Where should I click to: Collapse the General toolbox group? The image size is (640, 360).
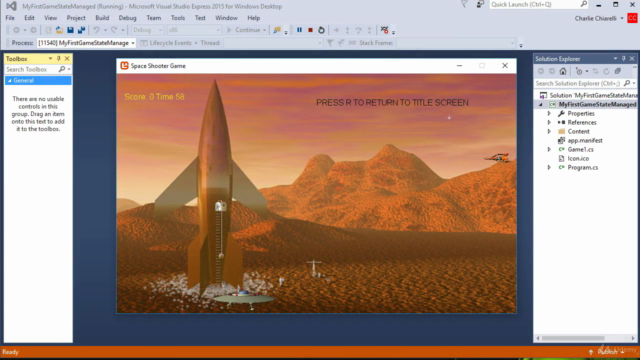tap(9, 81)
